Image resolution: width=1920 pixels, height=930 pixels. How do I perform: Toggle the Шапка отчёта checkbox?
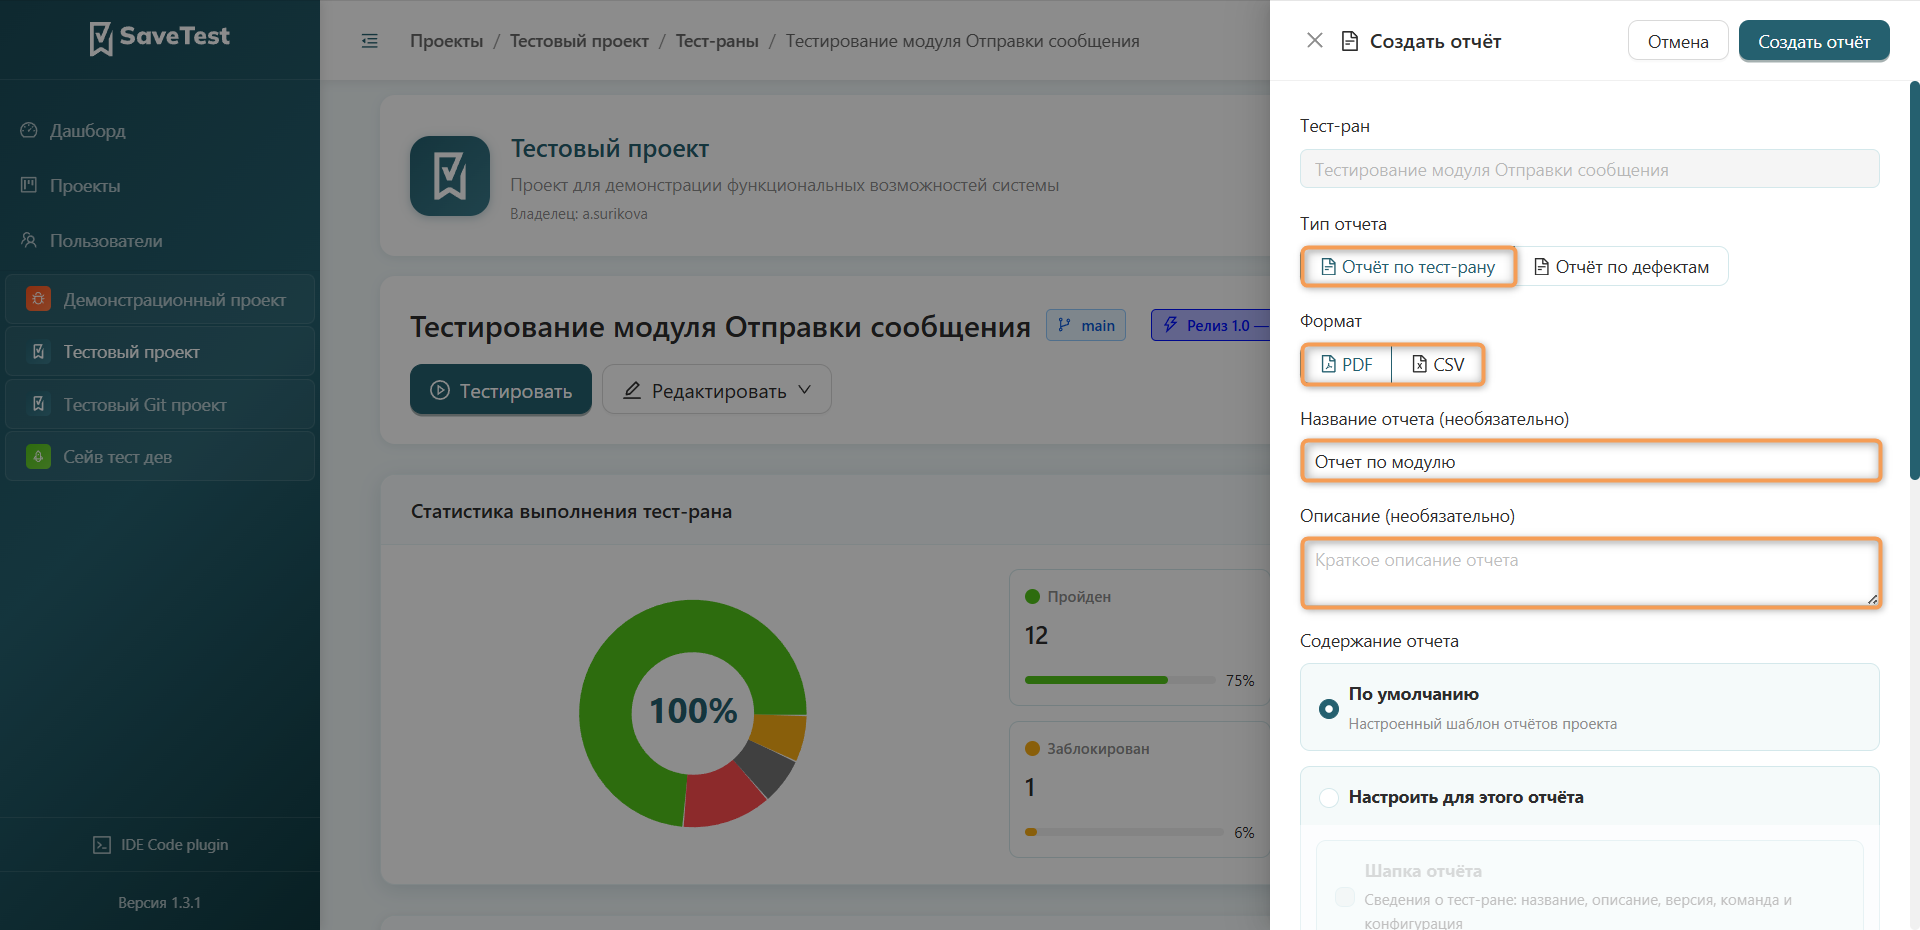coord(1345,896)
